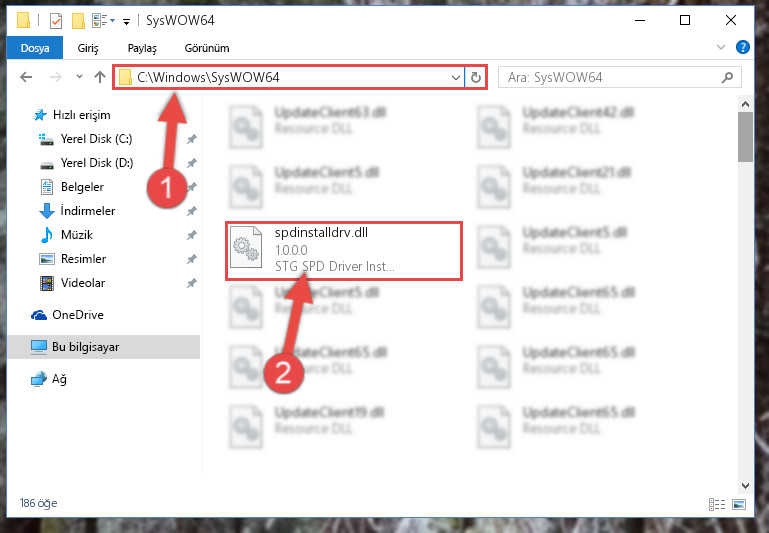
Task: Open recent locations dropdown arrow
Action: 79,76
